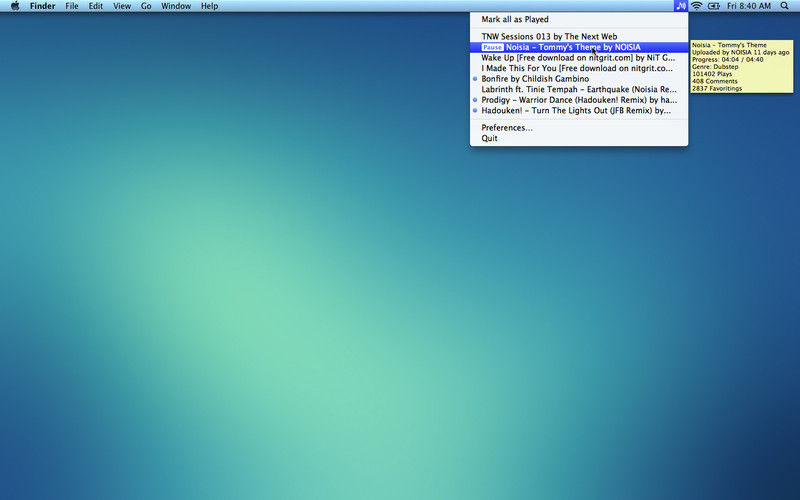This screenshot has width=800, height=500.
Task: Pause Noisia – Tommy's Theme track
Action: click(492, 47)
